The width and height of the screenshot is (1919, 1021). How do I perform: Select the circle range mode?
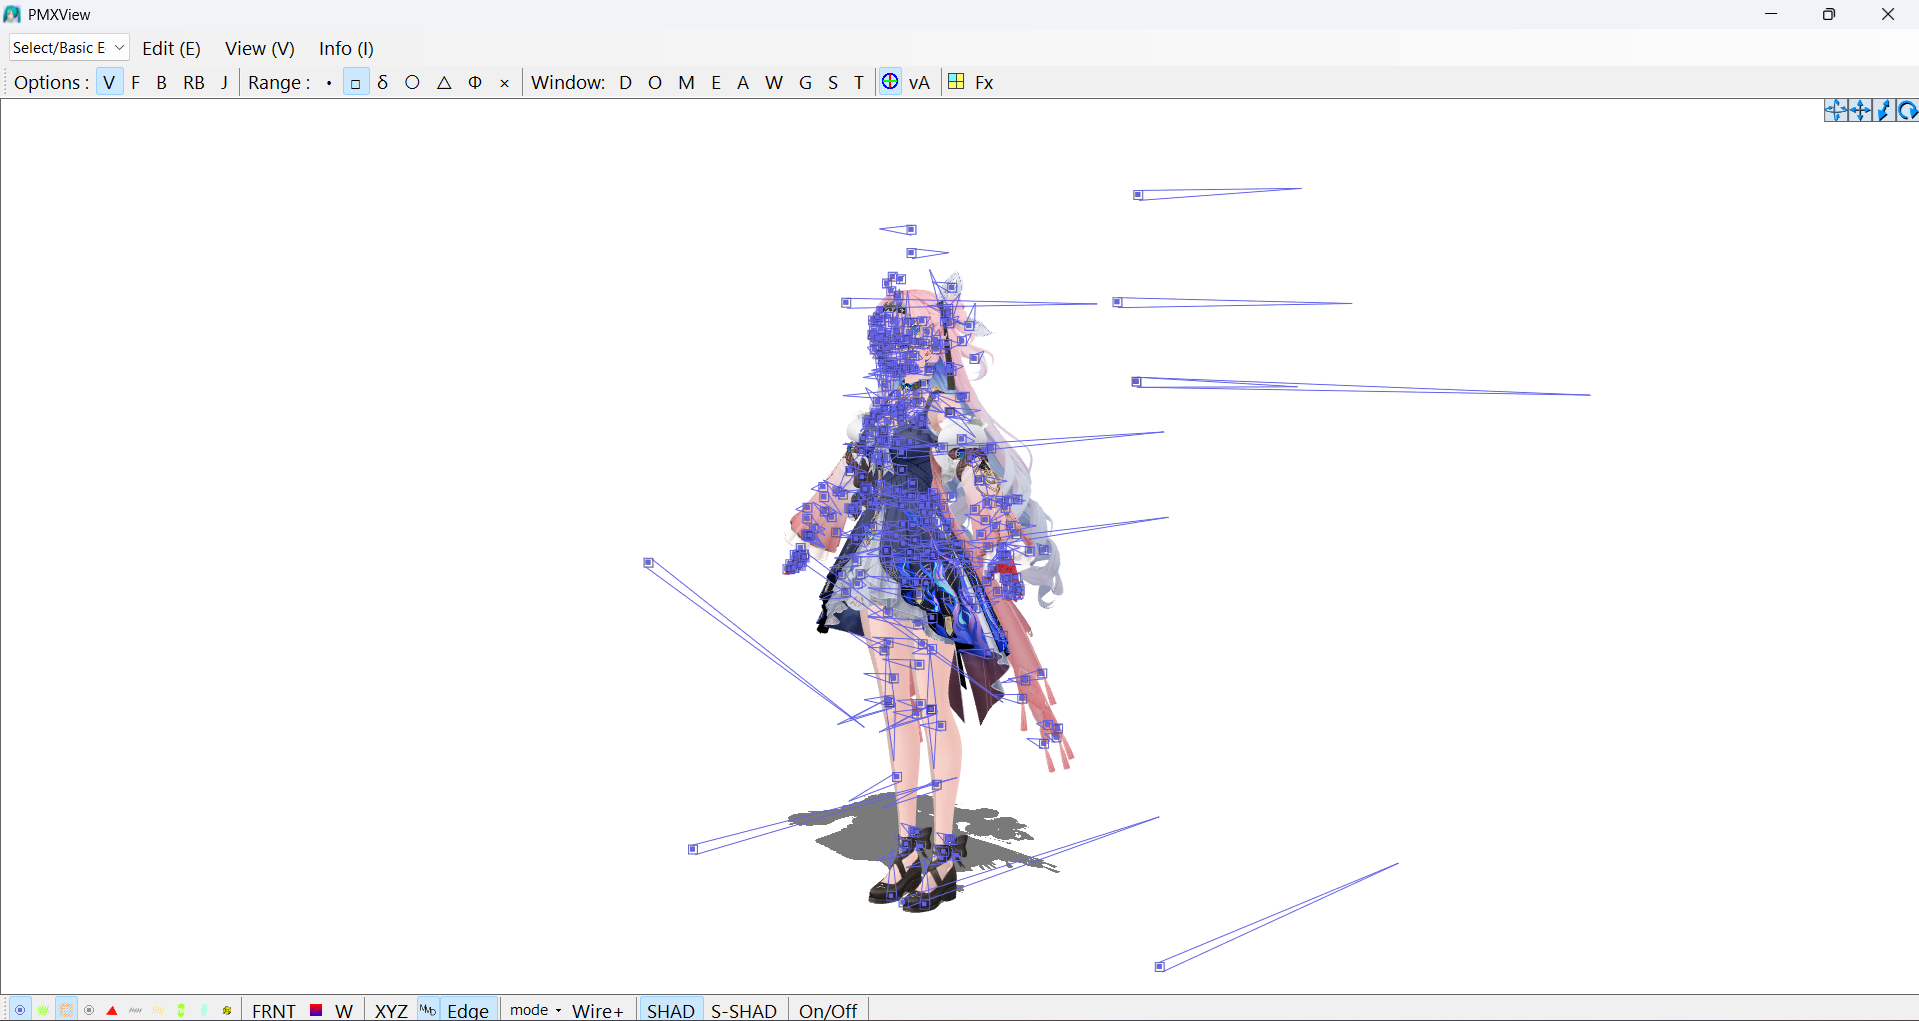click(412, 83)
